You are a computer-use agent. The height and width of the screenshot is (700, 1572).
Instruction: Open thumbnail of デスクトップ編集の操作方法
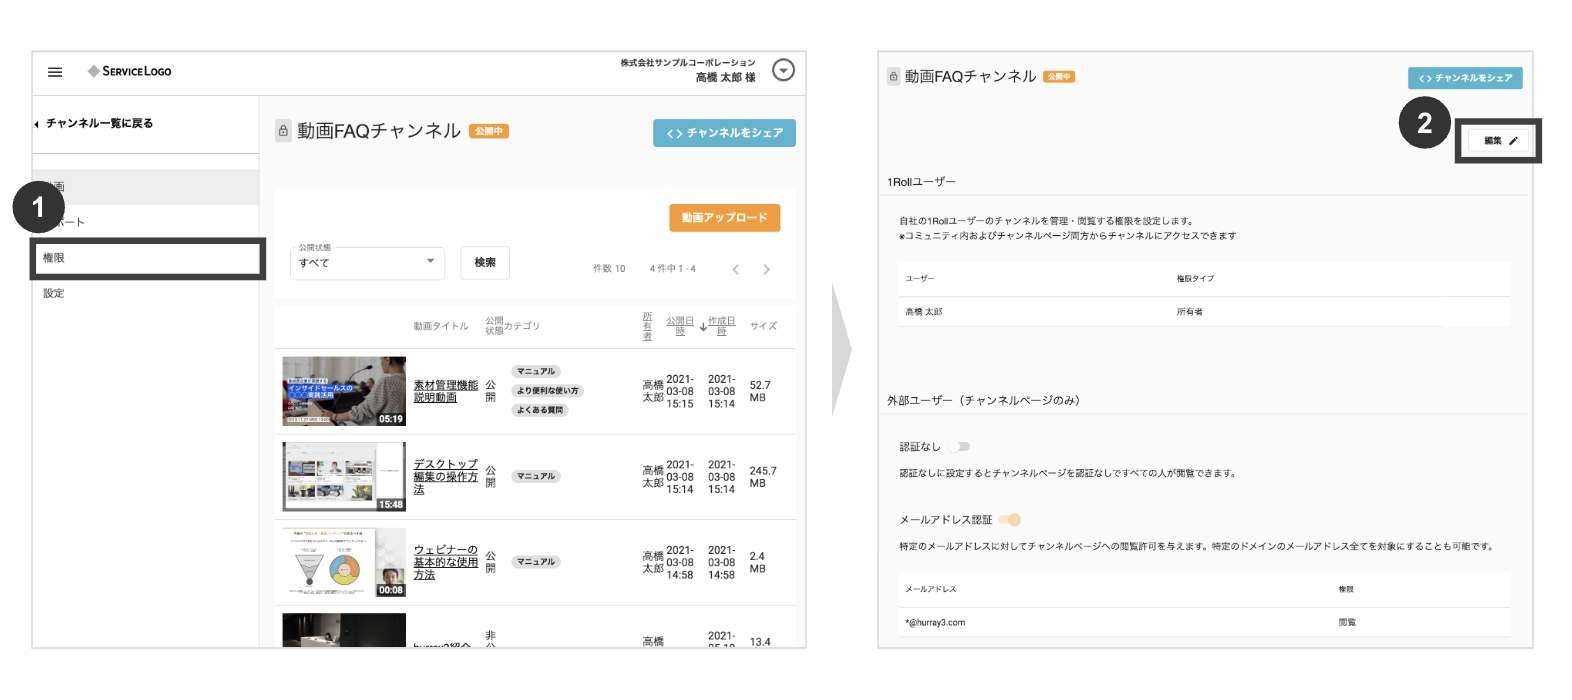[x=344, y=477]
